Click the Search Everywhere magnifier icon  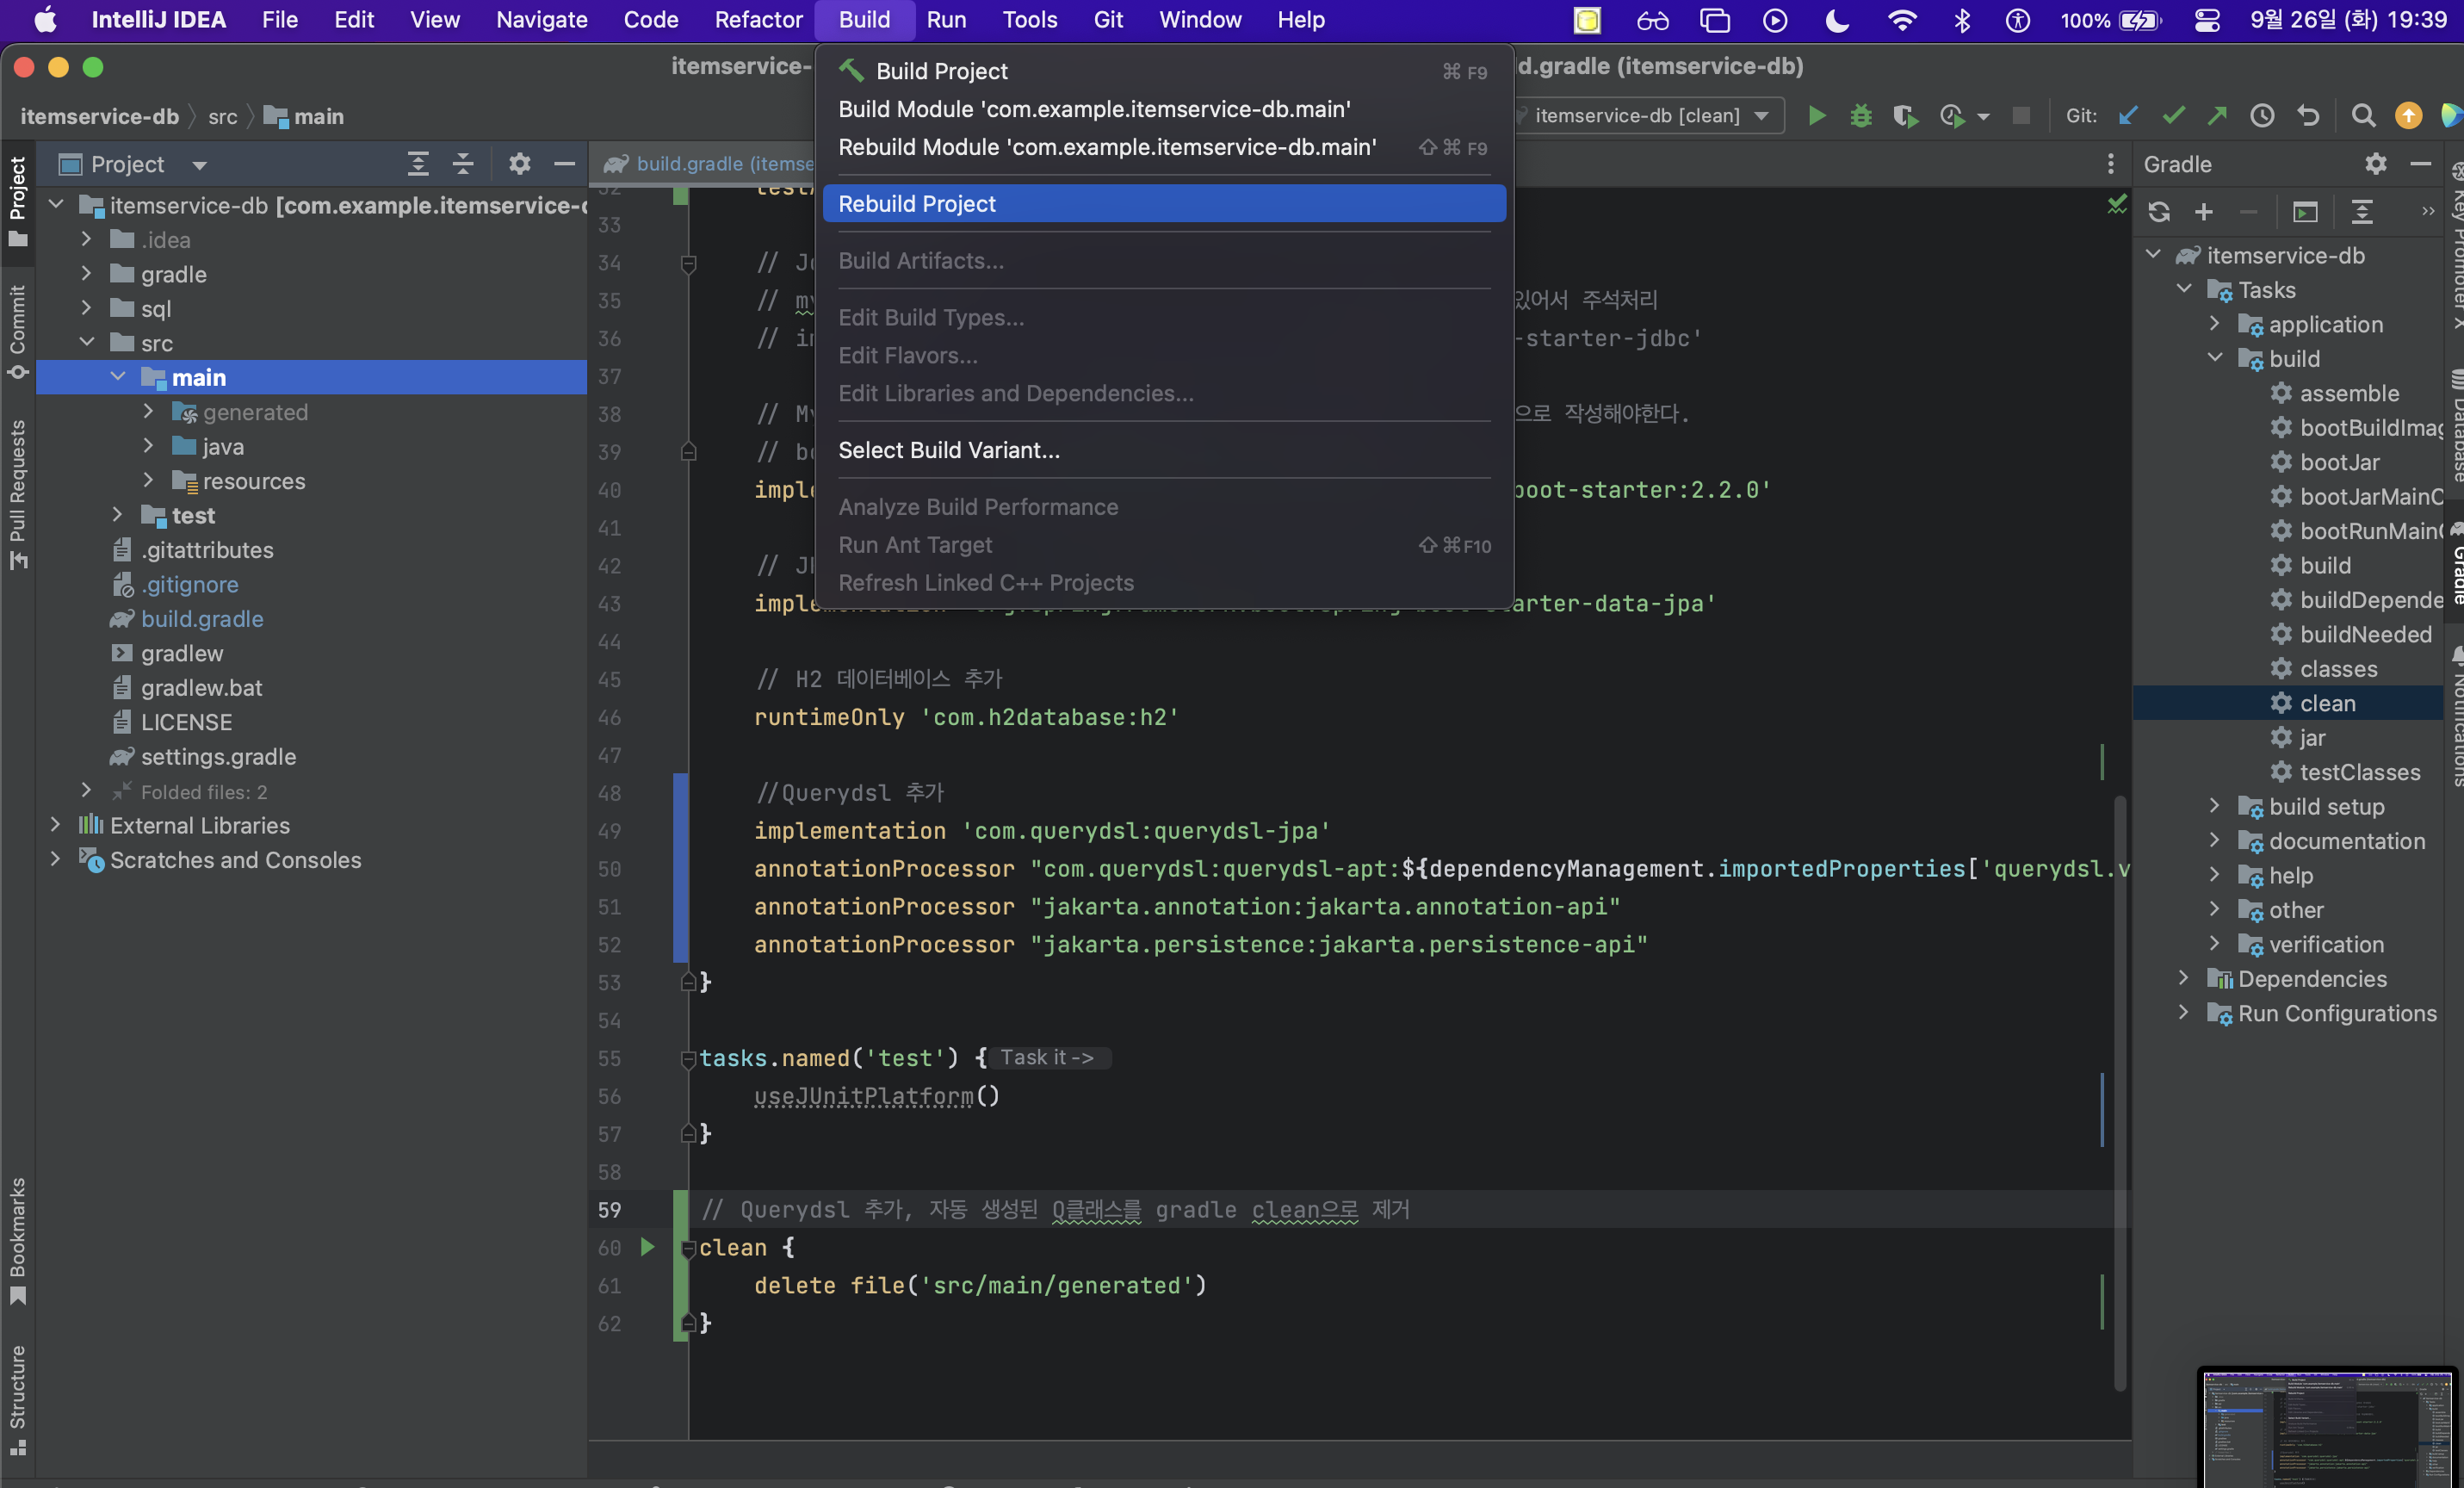(2363, 116)
